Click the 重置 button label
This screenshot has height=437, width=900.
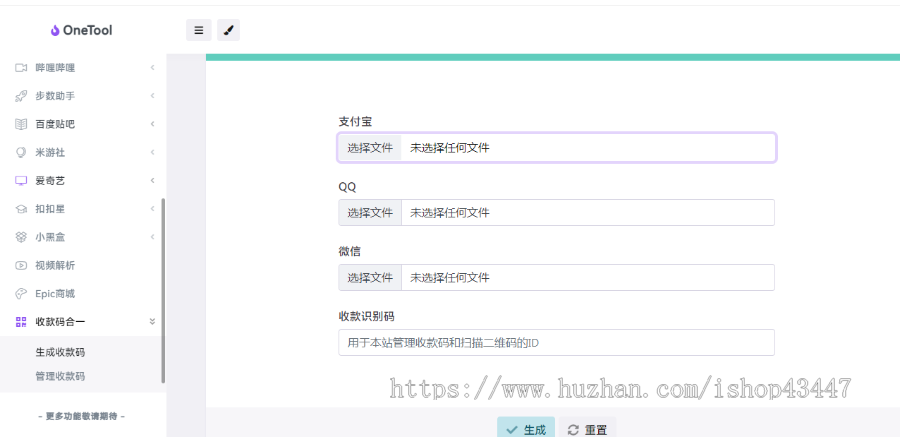[x=596, y=430]
